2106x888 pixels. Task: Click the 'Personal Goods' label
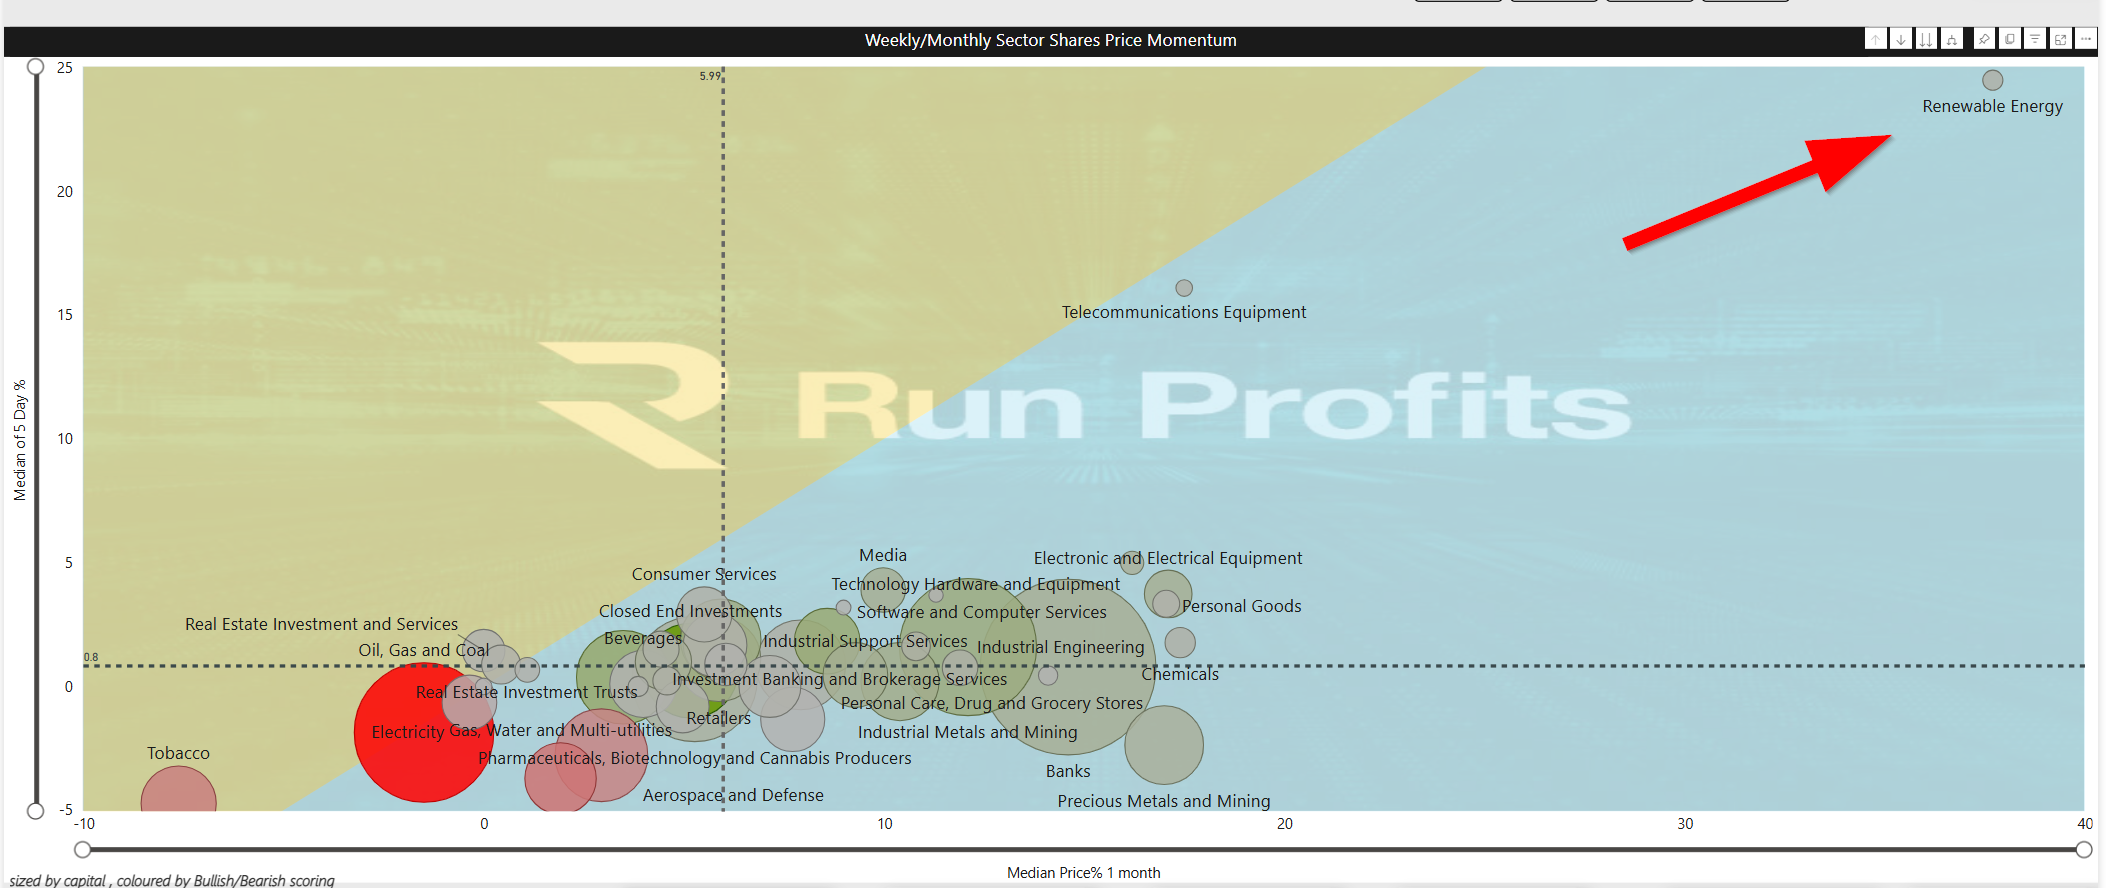tap(1242, 606)
